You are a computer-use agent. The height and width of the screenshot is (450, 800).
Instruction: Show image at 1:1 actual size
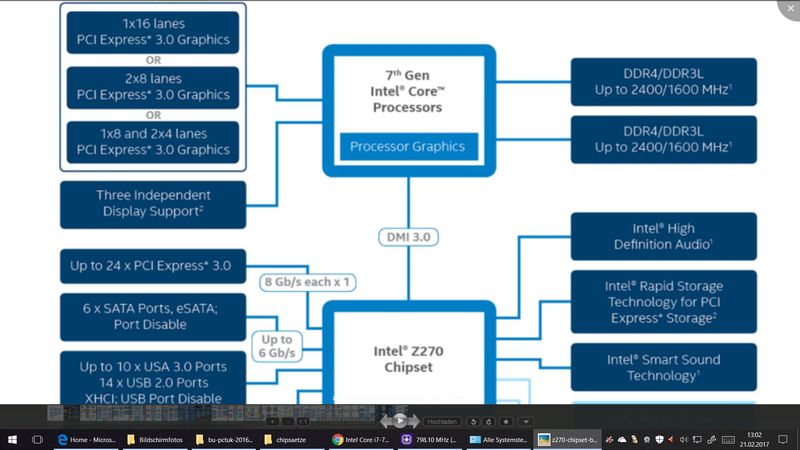tap(303, 421)
